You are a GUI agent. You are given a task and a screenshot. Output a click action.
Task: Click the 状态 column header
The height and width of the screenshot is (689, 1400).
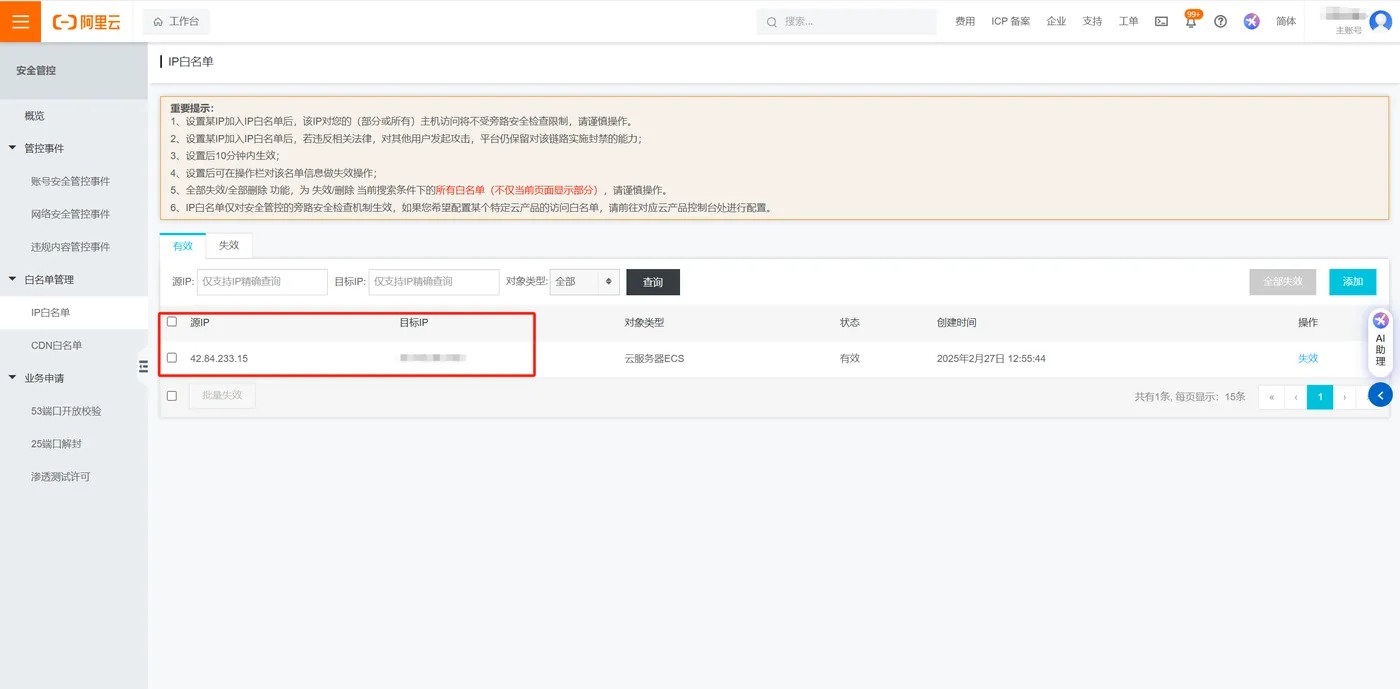(x=850, y=322)
